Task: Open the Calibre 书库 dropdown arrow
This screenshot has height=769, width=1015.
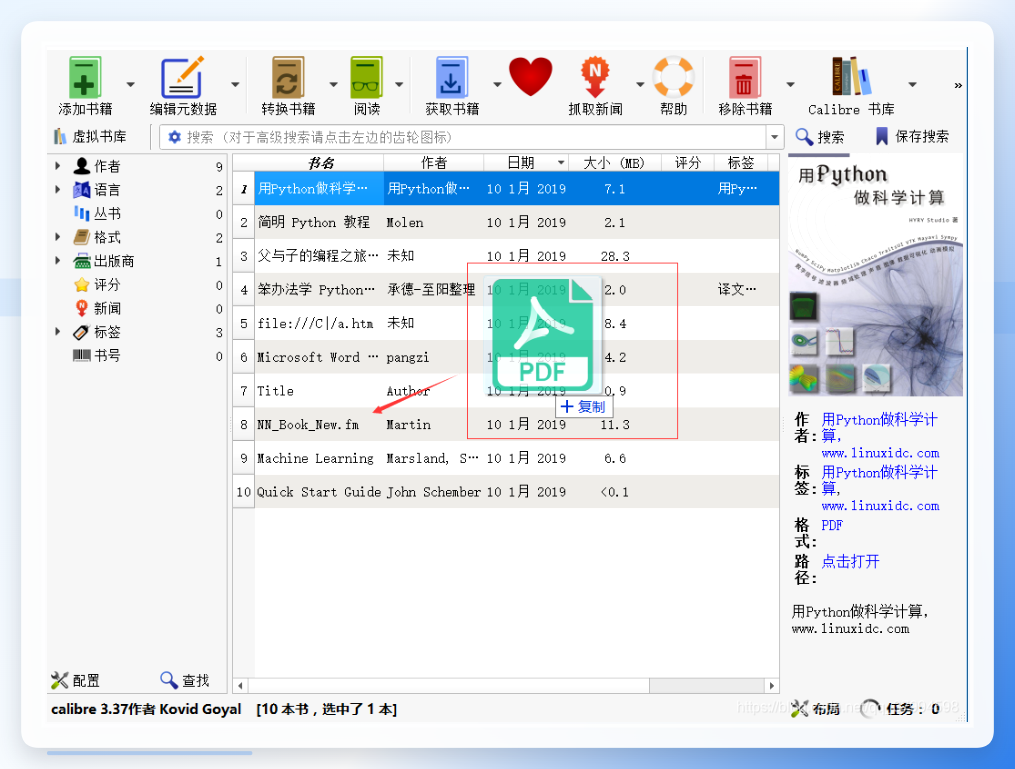Action: point(912,85)
